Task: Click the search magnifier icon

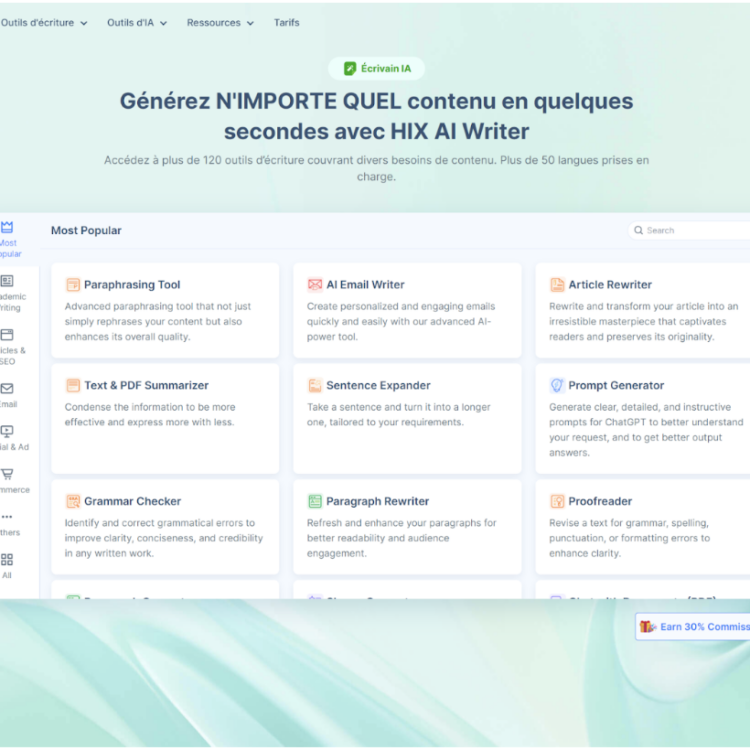Action: pos(639,231)
